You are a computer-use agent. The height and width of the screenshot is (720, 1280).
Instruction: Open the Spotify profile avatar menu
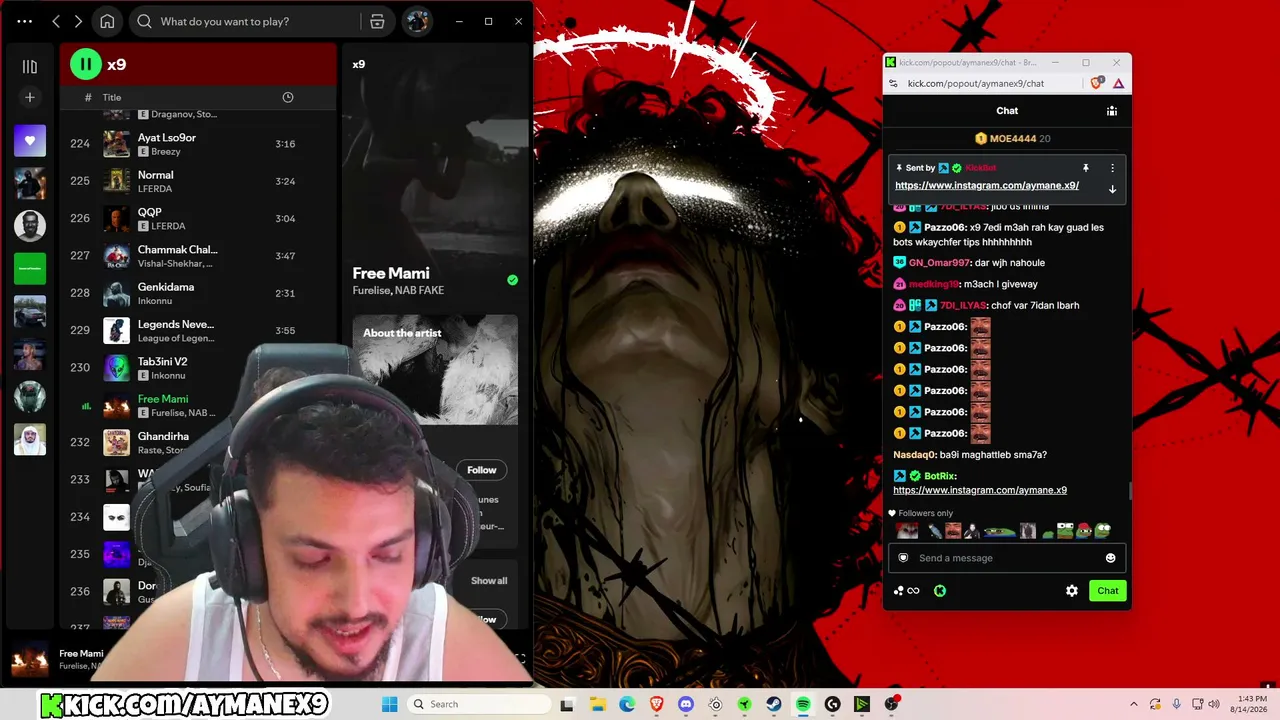tap(417, 21)
